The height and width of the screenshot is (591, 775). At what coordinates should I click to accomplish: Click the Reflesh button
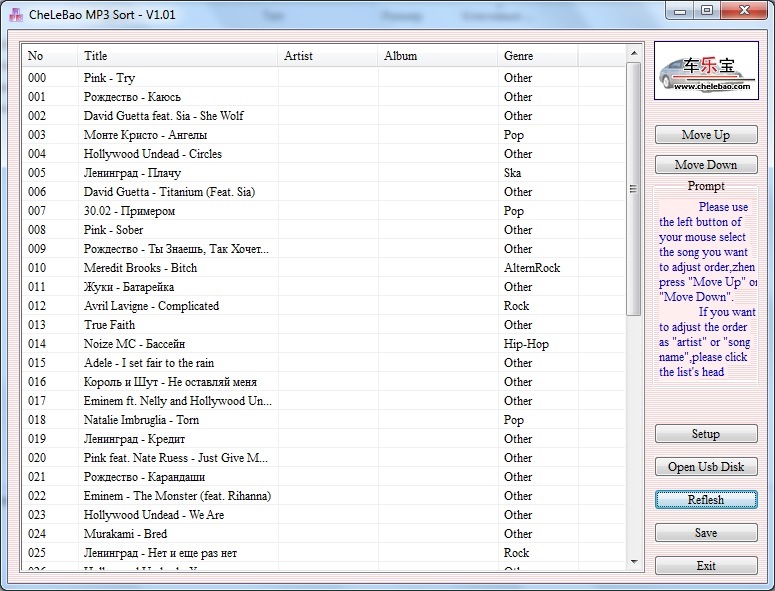(x=706, y=499)
